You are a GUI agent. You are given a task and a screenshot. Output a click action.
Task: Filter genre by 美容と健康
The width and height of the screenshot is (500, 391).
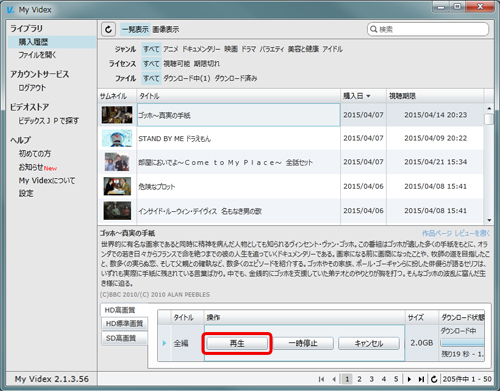point(303,49)
